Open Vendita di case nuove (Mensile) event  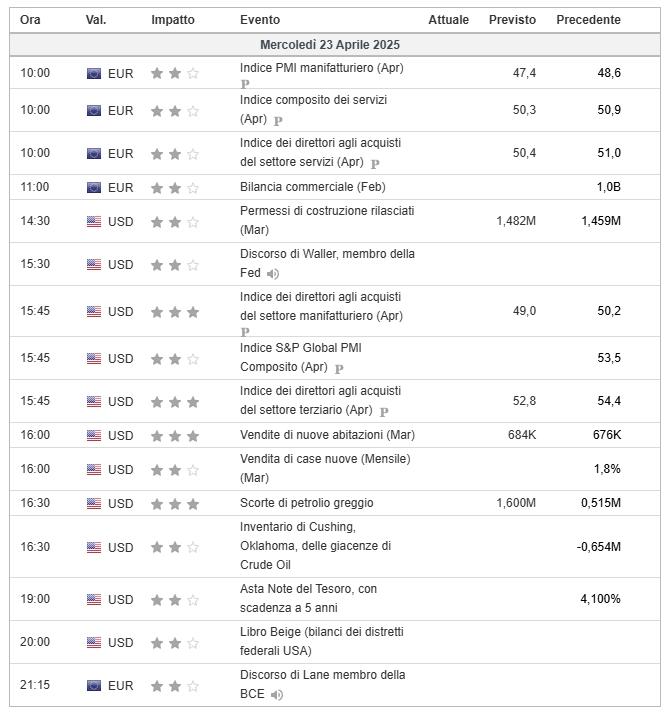point(325,469)
